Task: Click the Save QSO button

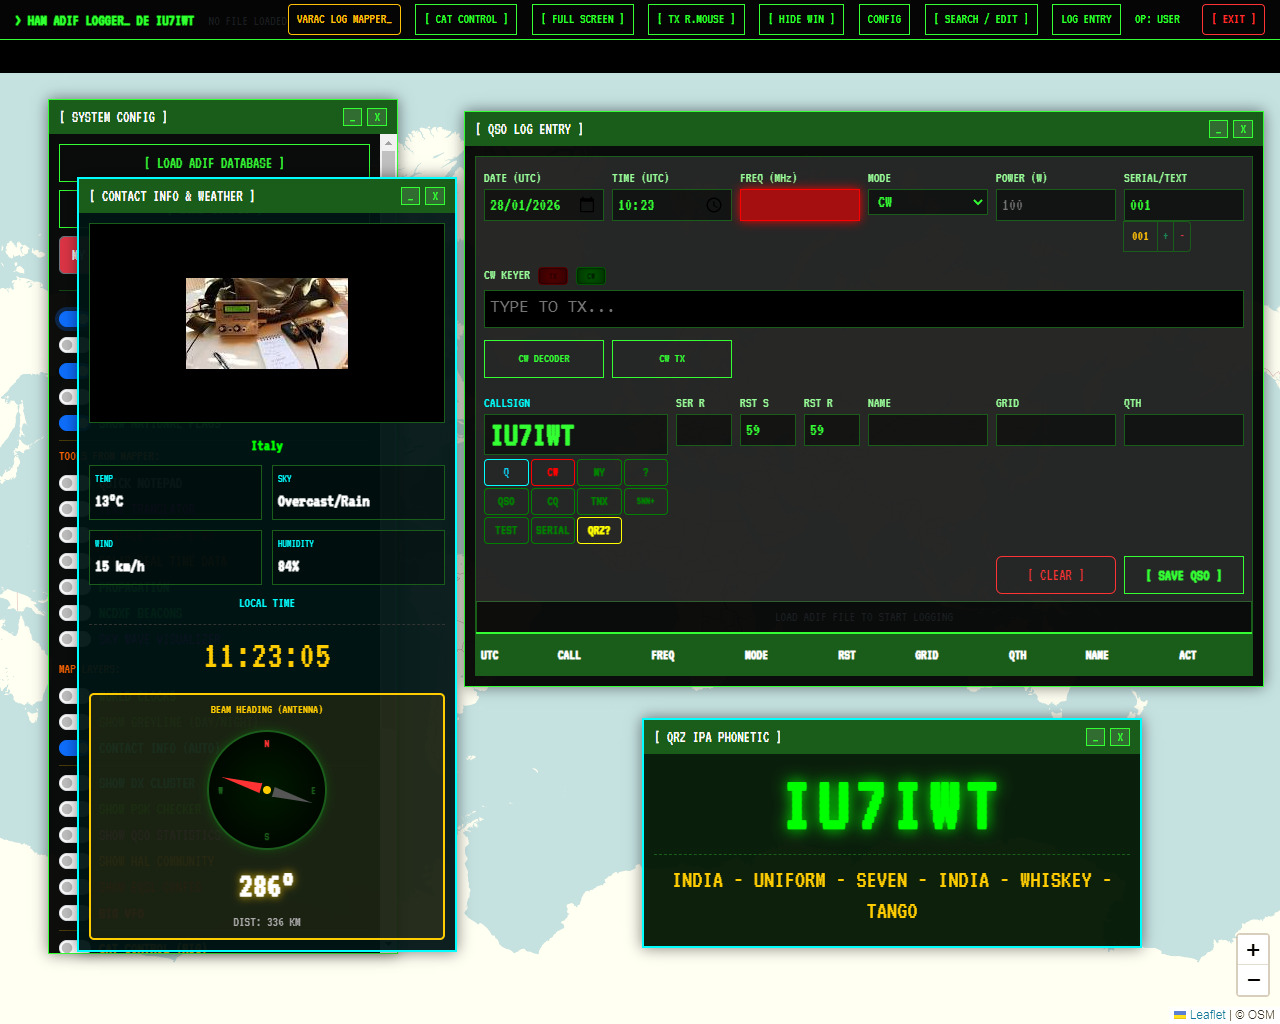Action: click(1183, 575)
